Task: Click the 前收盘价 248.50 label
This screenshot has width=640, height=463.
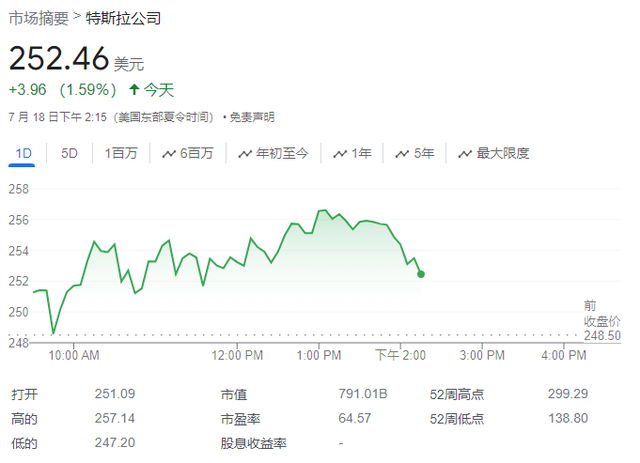Action: click(x=602, y=321)
